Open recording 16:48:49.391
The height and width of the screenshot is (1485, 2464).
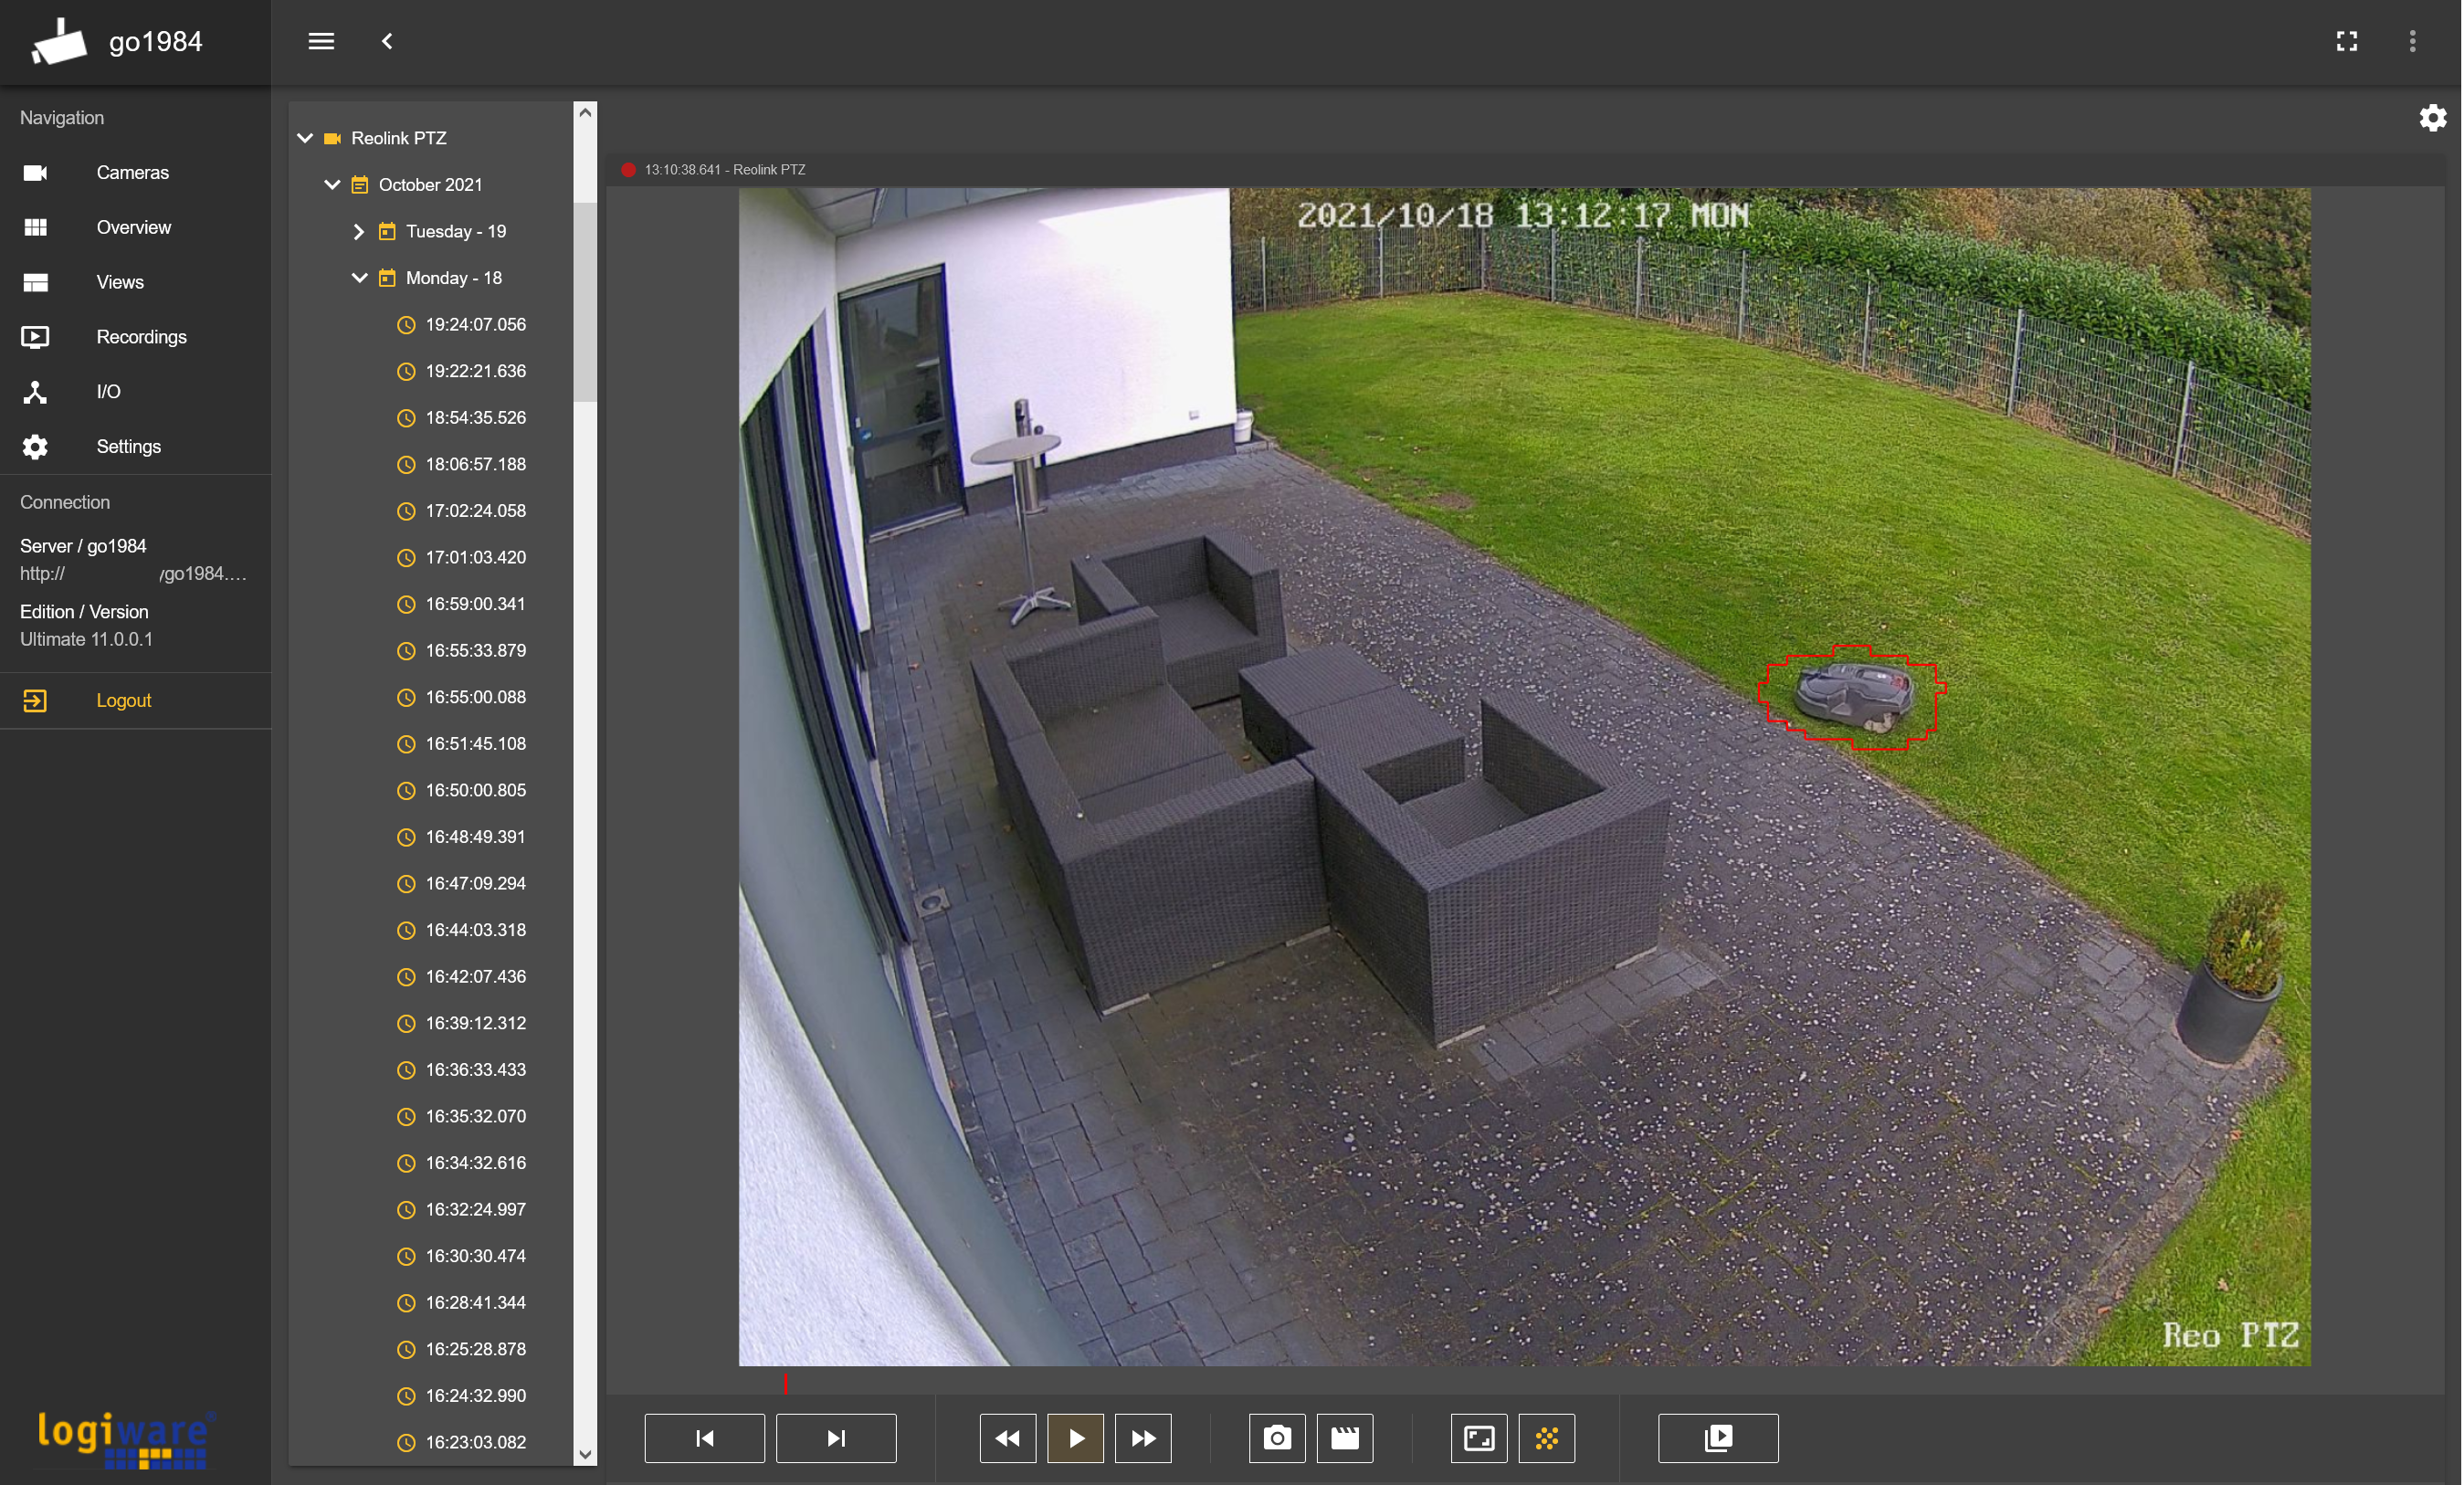pos(475,836)
